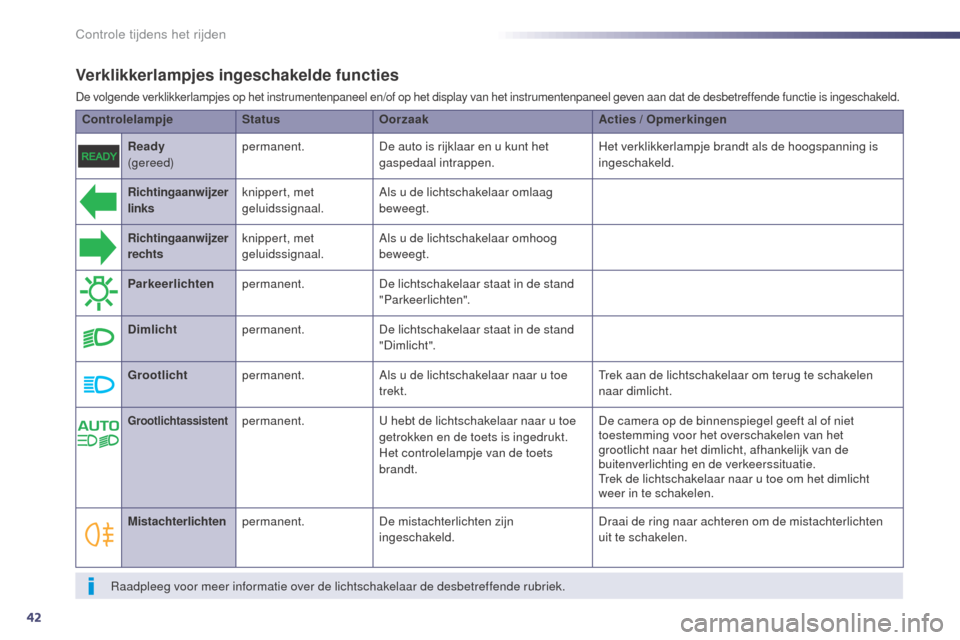Click 'permanent.' status in Grootlichtassistent row
Screen dimensions: 960x640
(273, 421)
